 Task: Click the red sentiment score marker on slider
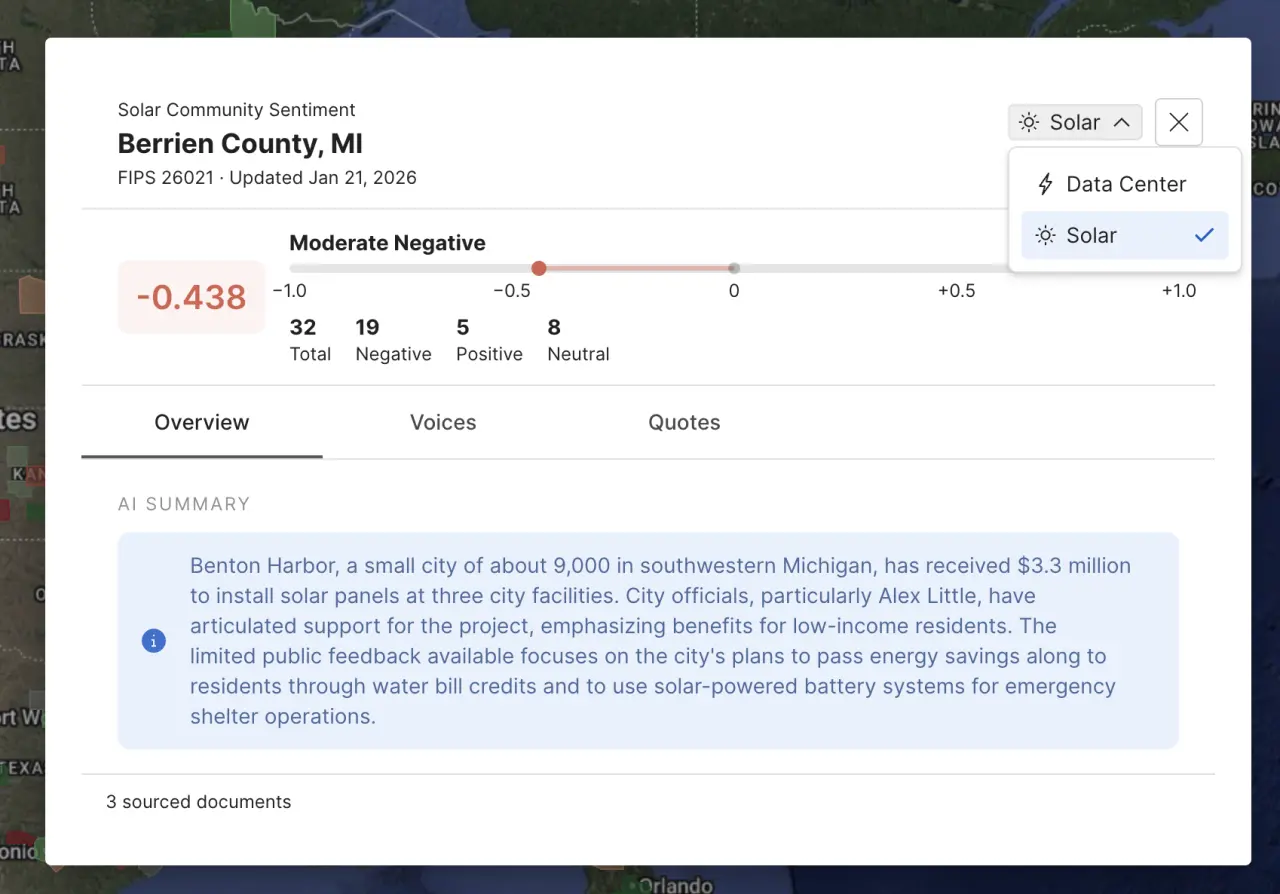pos(539,268)
